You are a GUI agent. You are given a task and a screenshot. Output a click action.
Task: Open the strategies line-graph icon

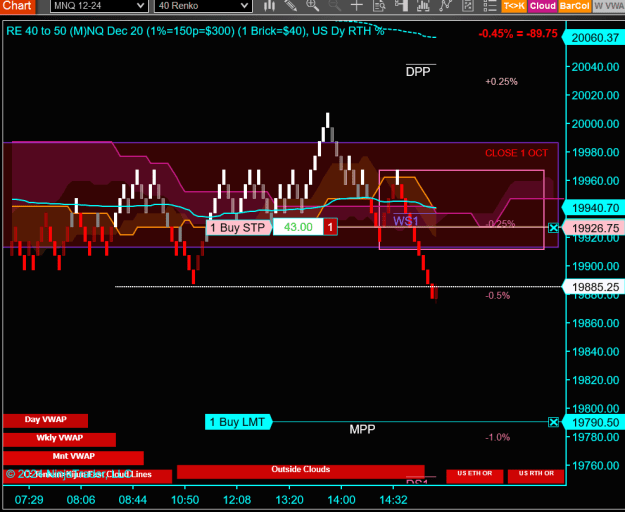[445, 6]
